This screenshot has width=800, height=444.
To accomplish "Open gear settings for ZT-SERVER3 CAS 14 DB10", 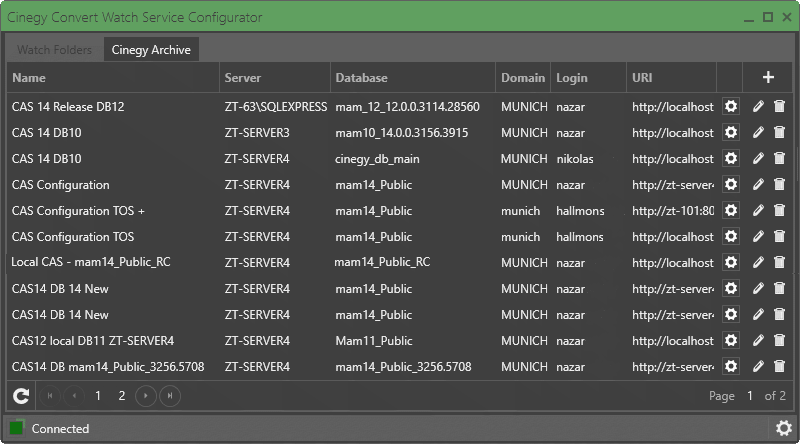I will point(731,132).
